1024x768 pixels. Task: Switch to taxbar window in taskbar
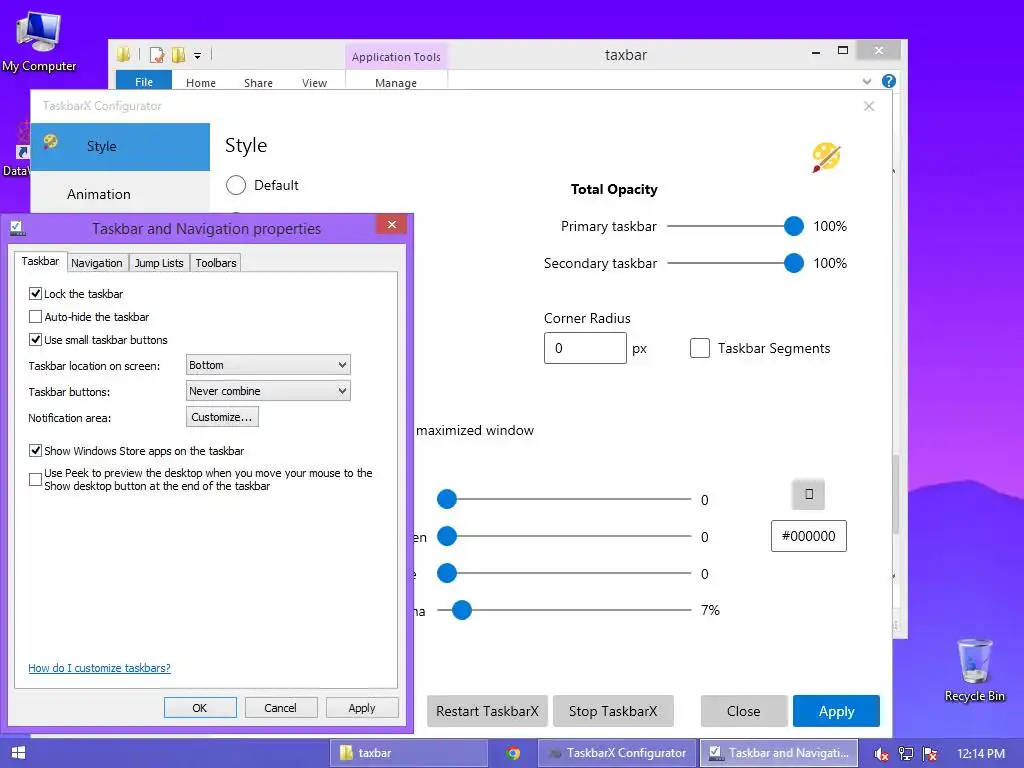click(x=409, y=753)
